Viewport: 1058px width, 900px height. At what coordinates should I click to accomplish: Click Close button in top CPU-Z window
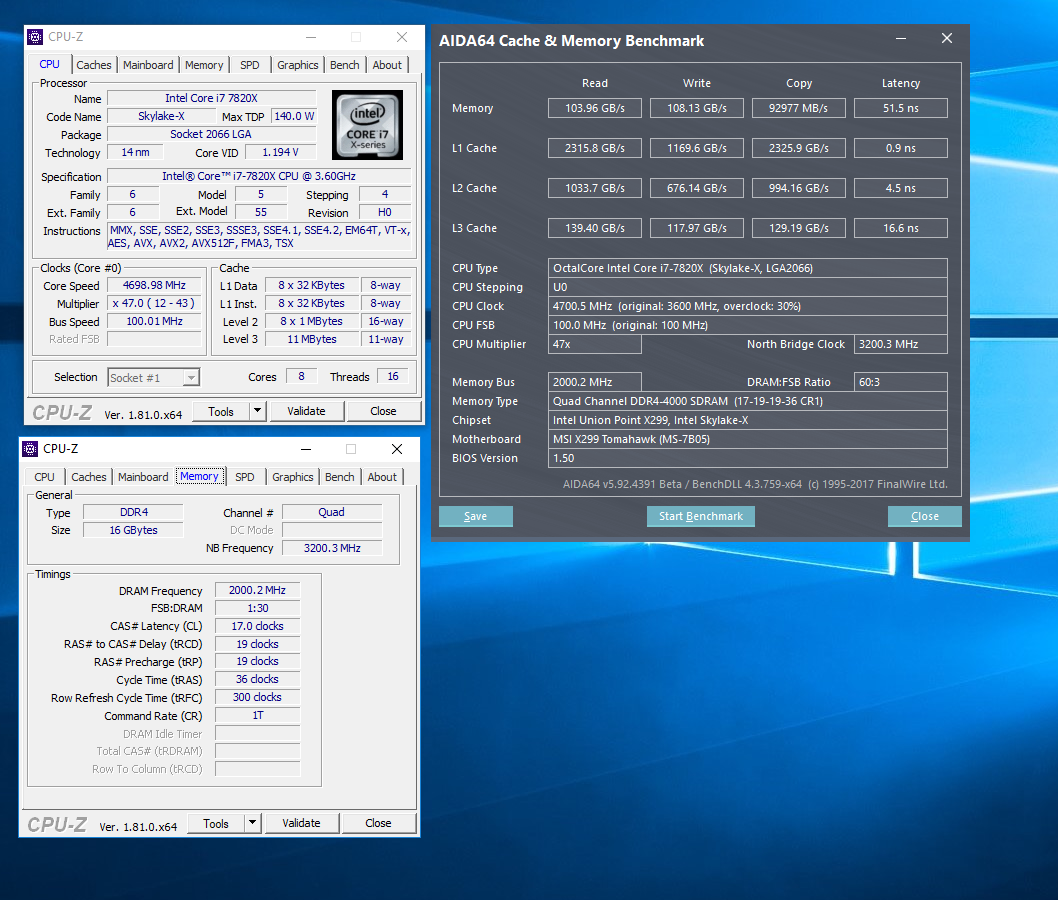coord(383,411)
